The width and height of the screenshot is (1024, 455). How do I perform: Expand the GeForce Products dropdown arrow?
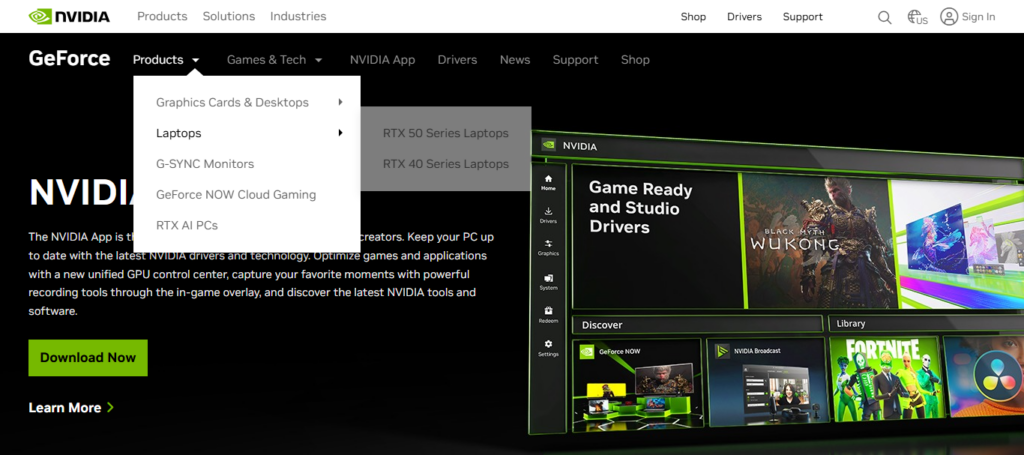pyautogui.click(x=195, y=60)
